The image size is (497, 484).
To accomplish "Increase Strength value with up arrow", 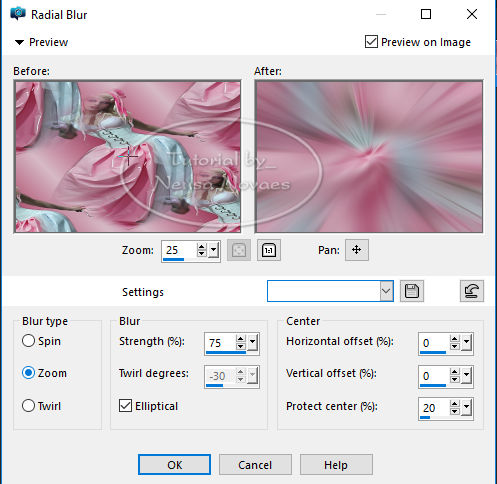I will pos(240,339).
